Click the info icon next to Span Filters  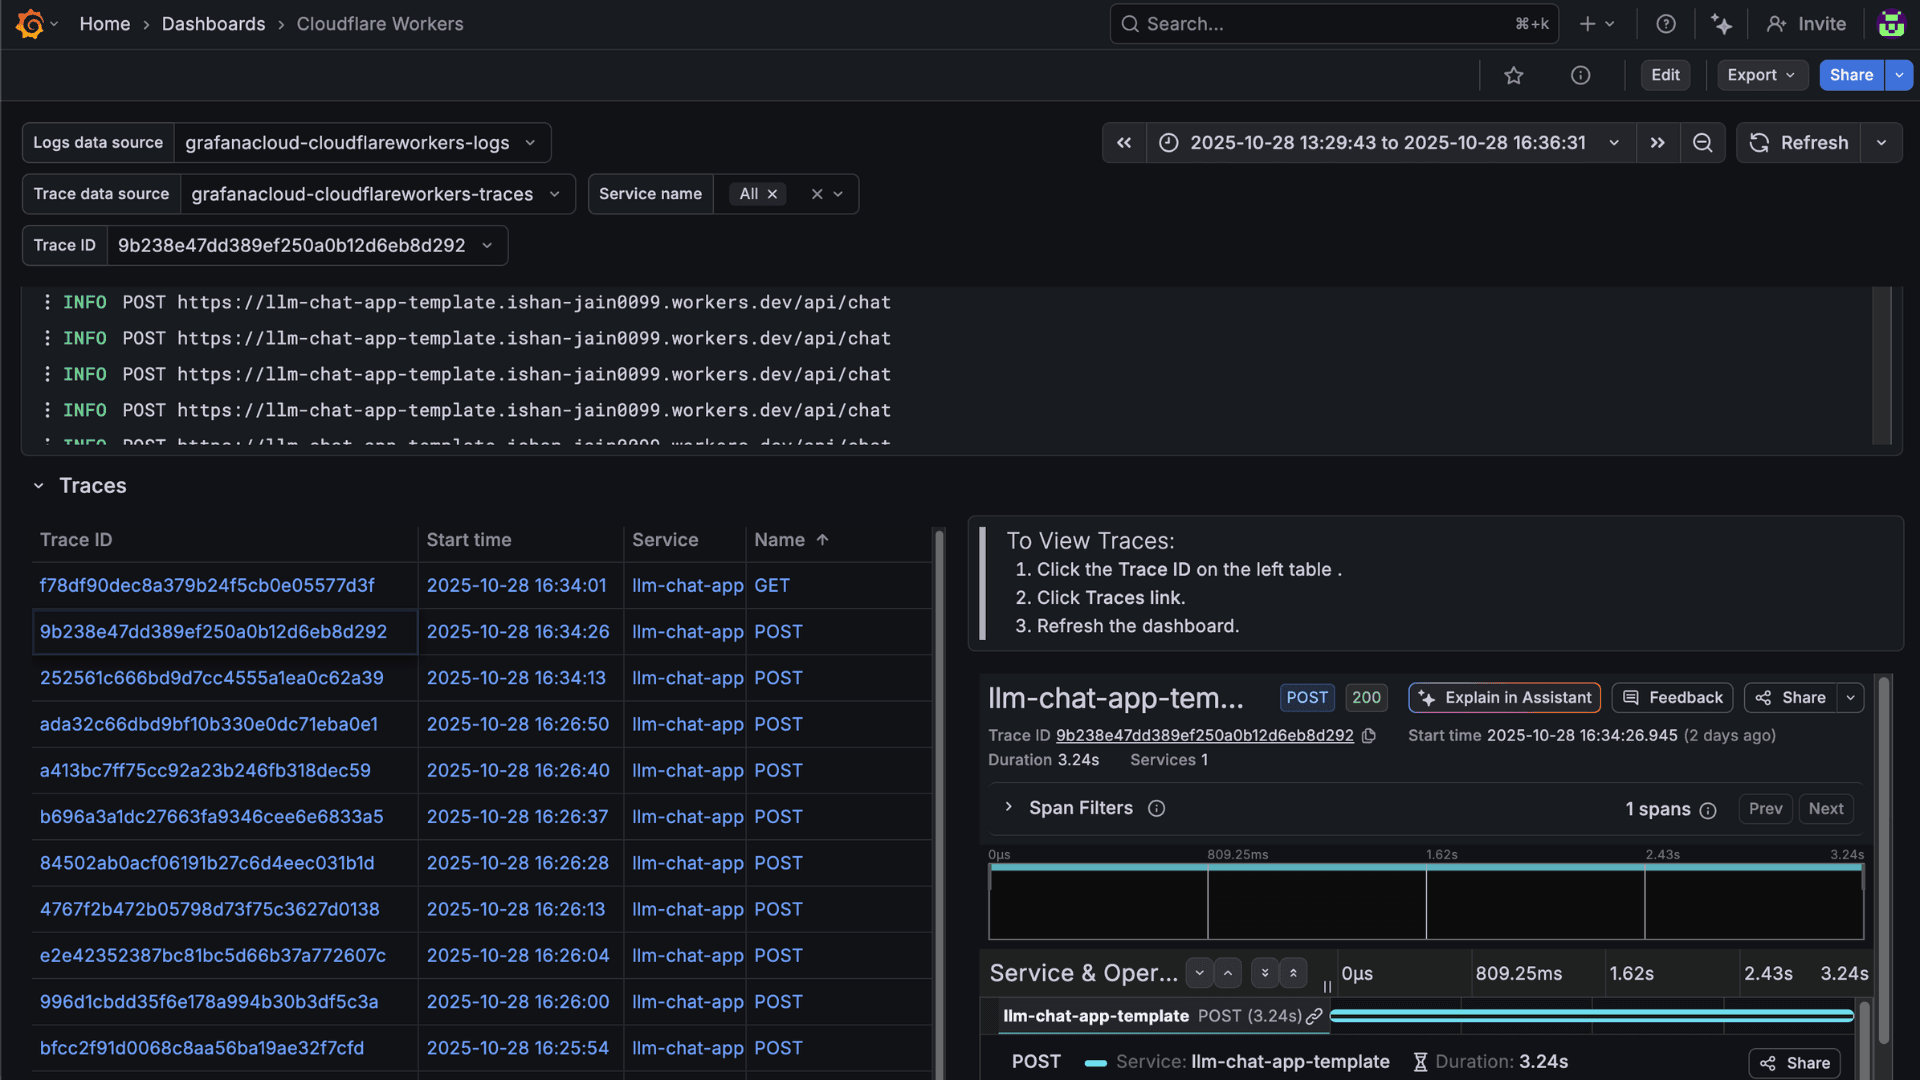click(1156, 808)
